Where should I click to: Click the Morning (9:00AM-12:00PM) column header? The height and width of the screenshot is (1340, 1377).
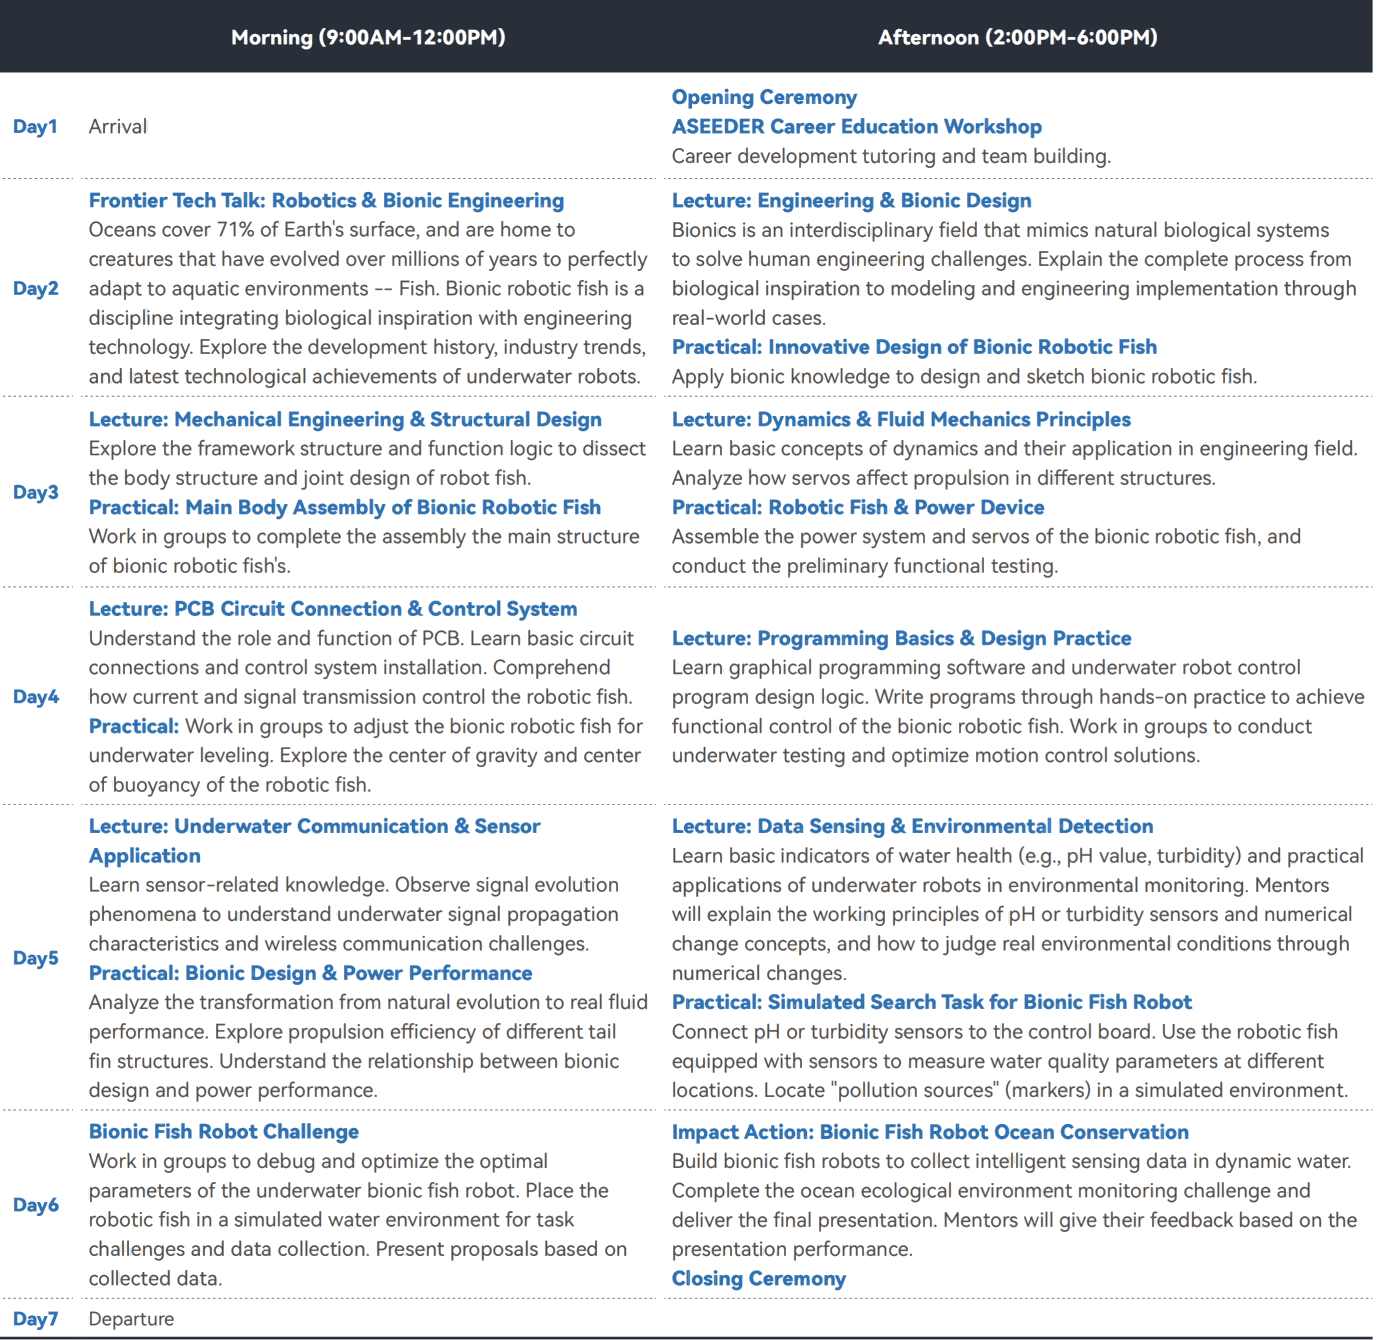[367, 38]
